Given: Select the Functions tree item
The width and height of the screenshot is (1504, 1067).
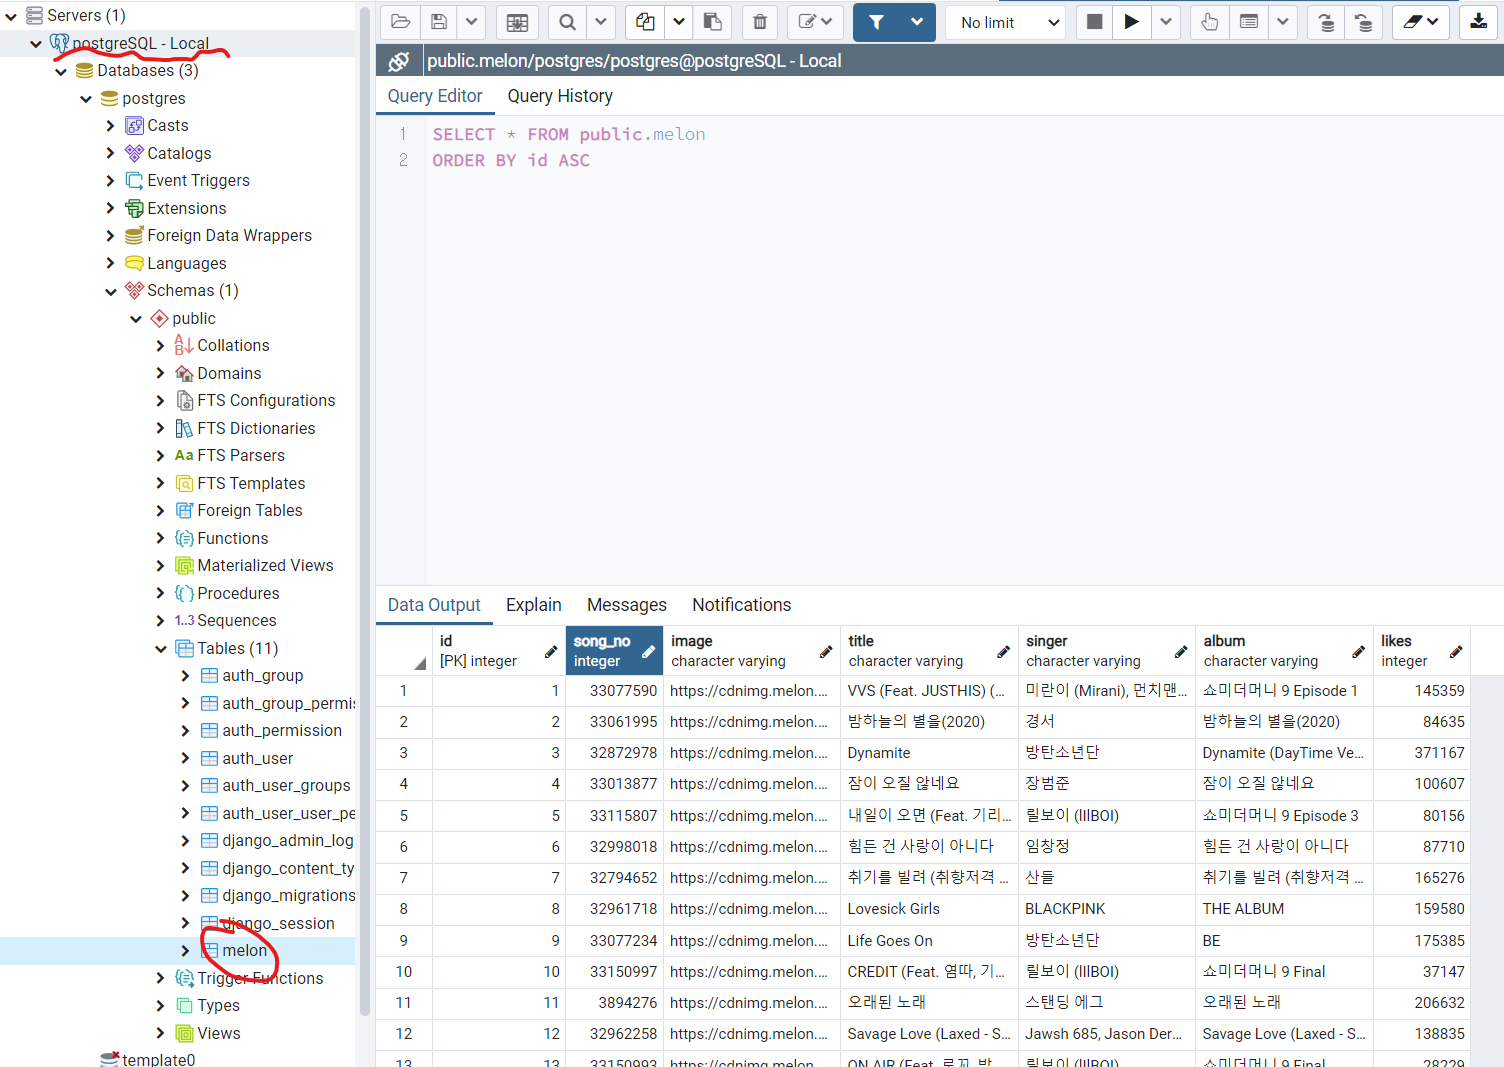Looking at the screenshot, I should tap(232, 538).
